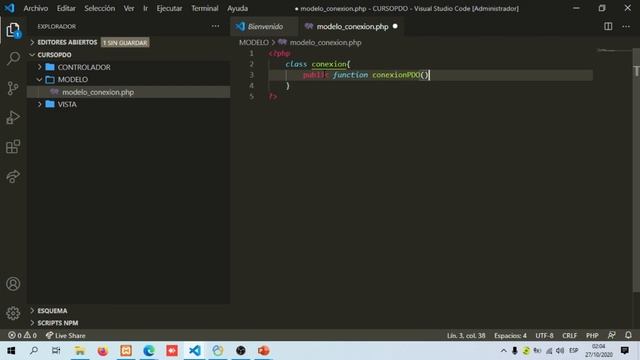The image size is (640, 360).
Task: Open the Live Share view in activity bar
Action: click(x=13, y=176)
